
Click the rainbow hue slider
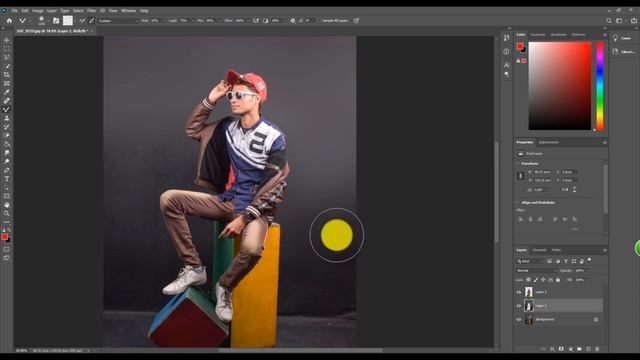click(x=600, y=86)
